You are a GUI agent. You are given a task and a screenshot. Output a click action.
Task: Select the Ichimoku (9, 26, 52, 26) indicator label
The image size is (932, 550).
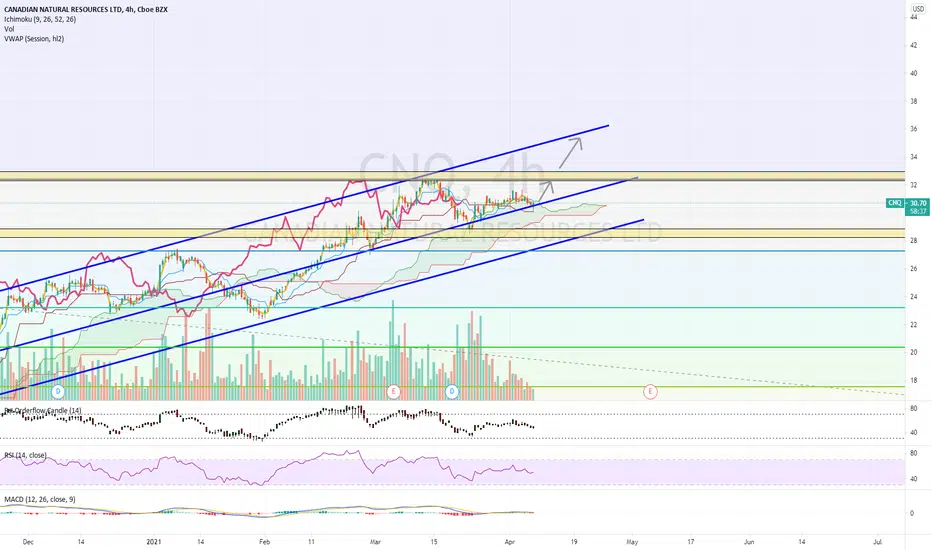(40, 20)
